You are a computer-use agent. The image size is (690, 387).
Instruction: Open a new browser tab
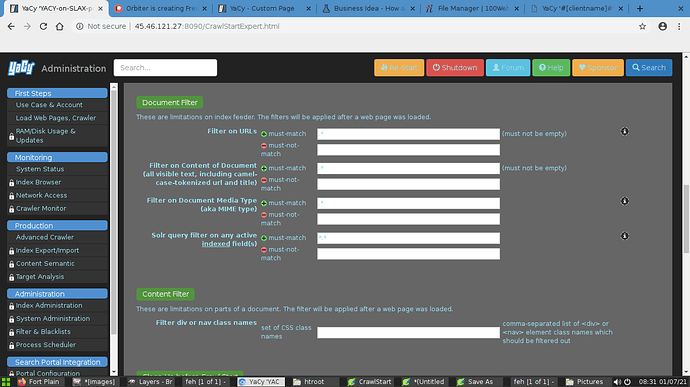pyautogui.click(x=640, y=8)
